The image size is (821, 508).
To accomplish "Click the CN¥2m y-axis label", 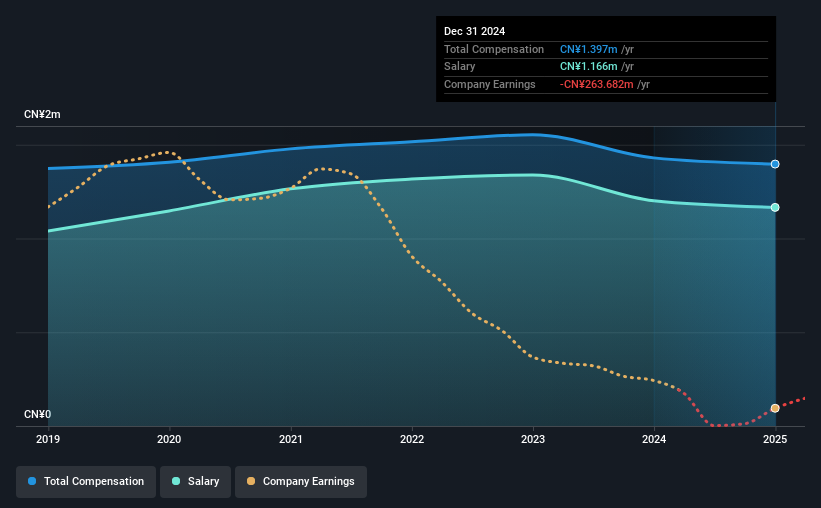I will (42, 115).
